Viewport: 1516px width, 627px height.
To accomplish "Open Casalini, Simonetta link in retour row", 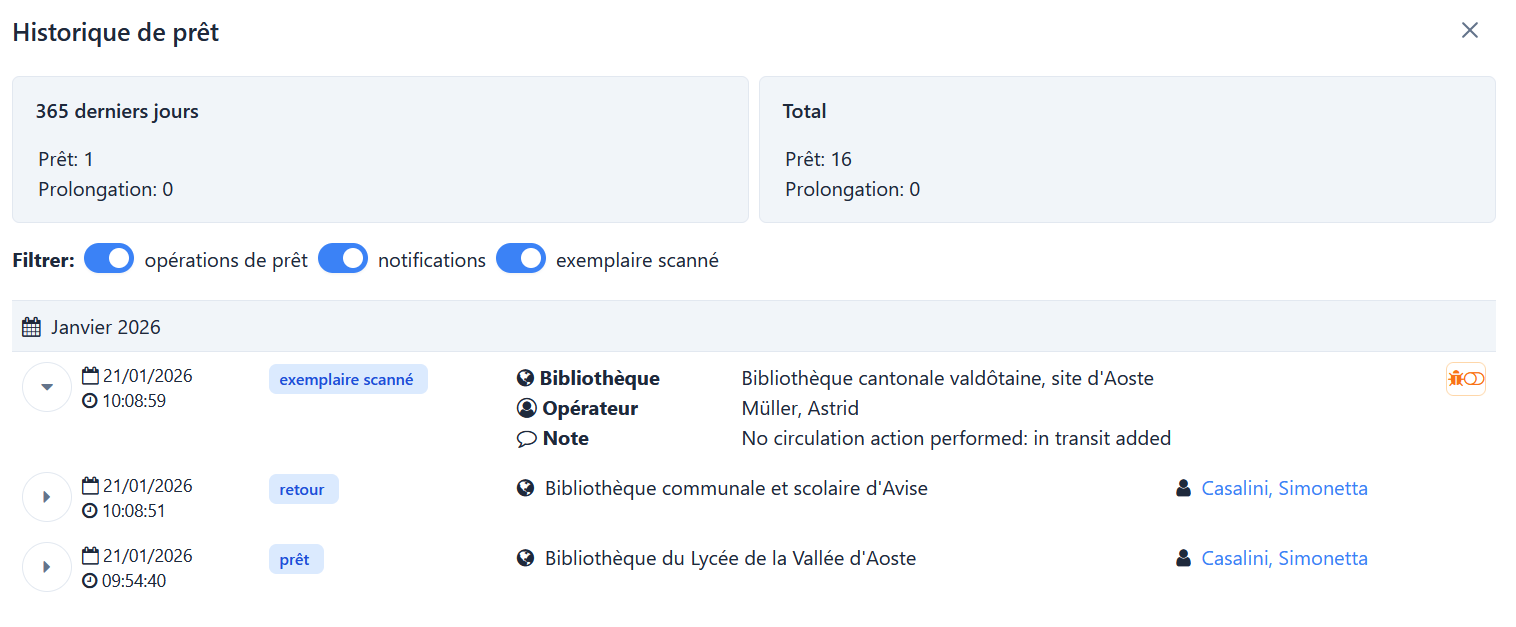I will coord(1284,489).
